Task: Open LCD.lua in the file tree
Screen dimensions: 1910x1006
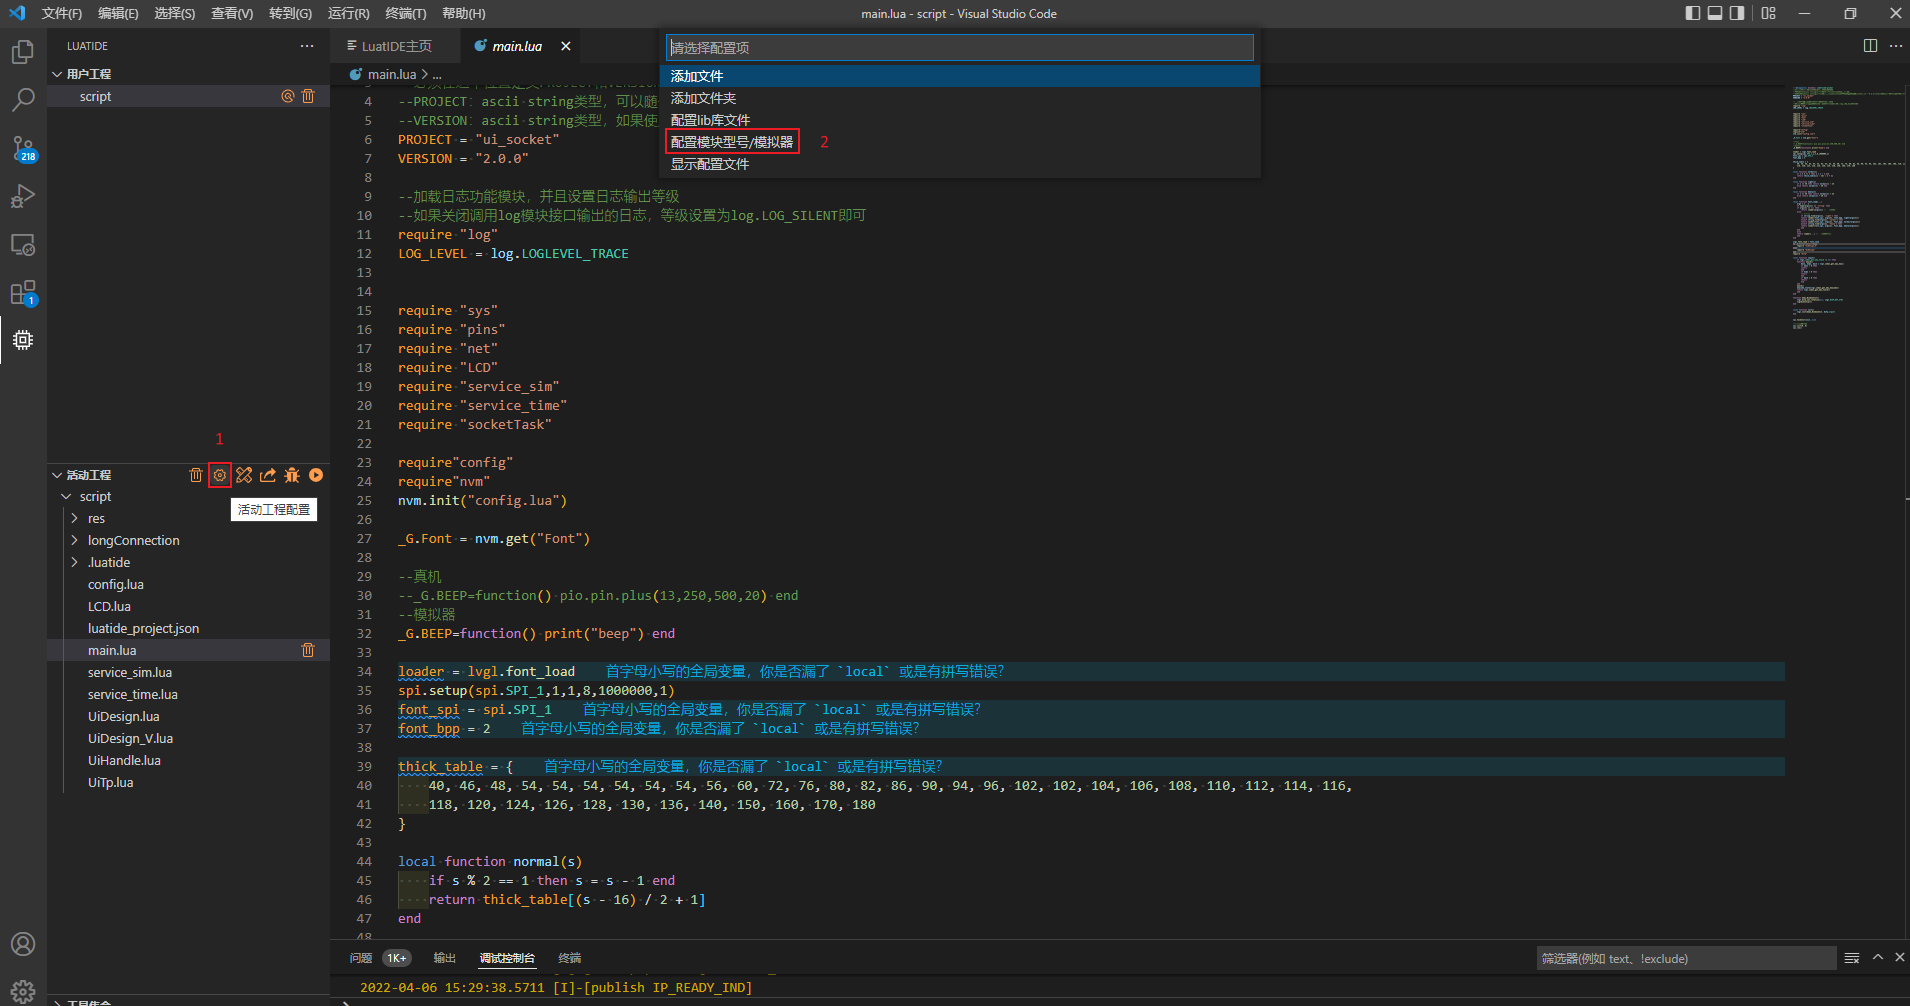Action: tap(109, 606)
